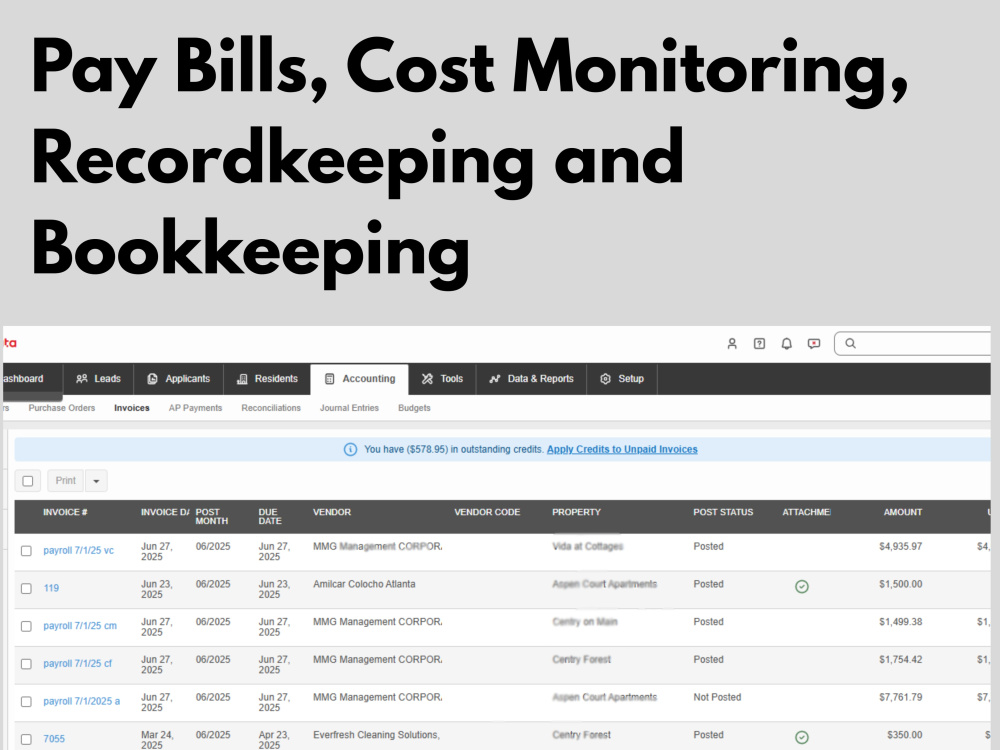Go to Budgets sub-tab

(x=415, y=408)
